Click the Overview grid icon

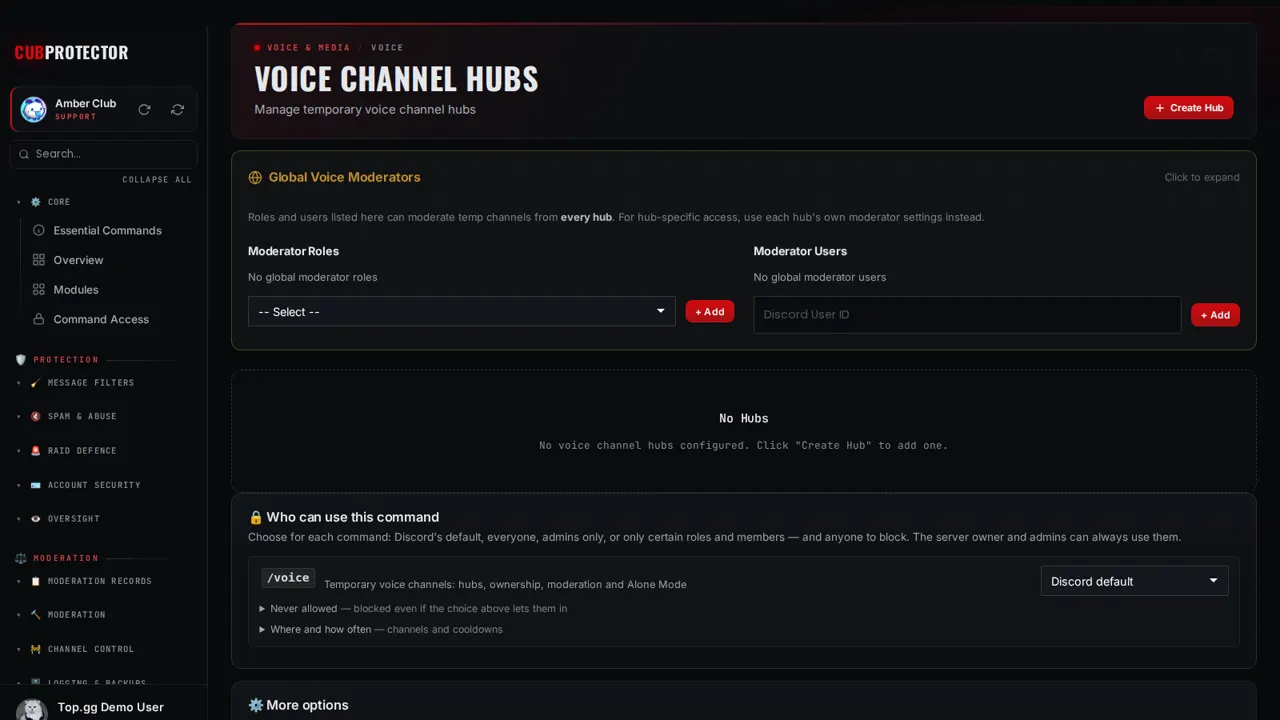[39, 260]
